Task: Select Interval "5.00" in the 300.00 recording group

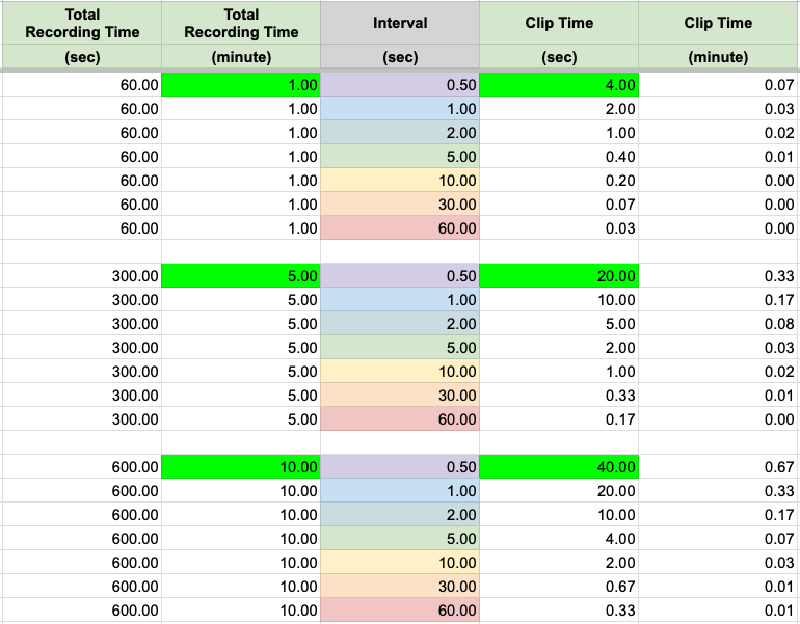Action: click(x=400, y=348)
